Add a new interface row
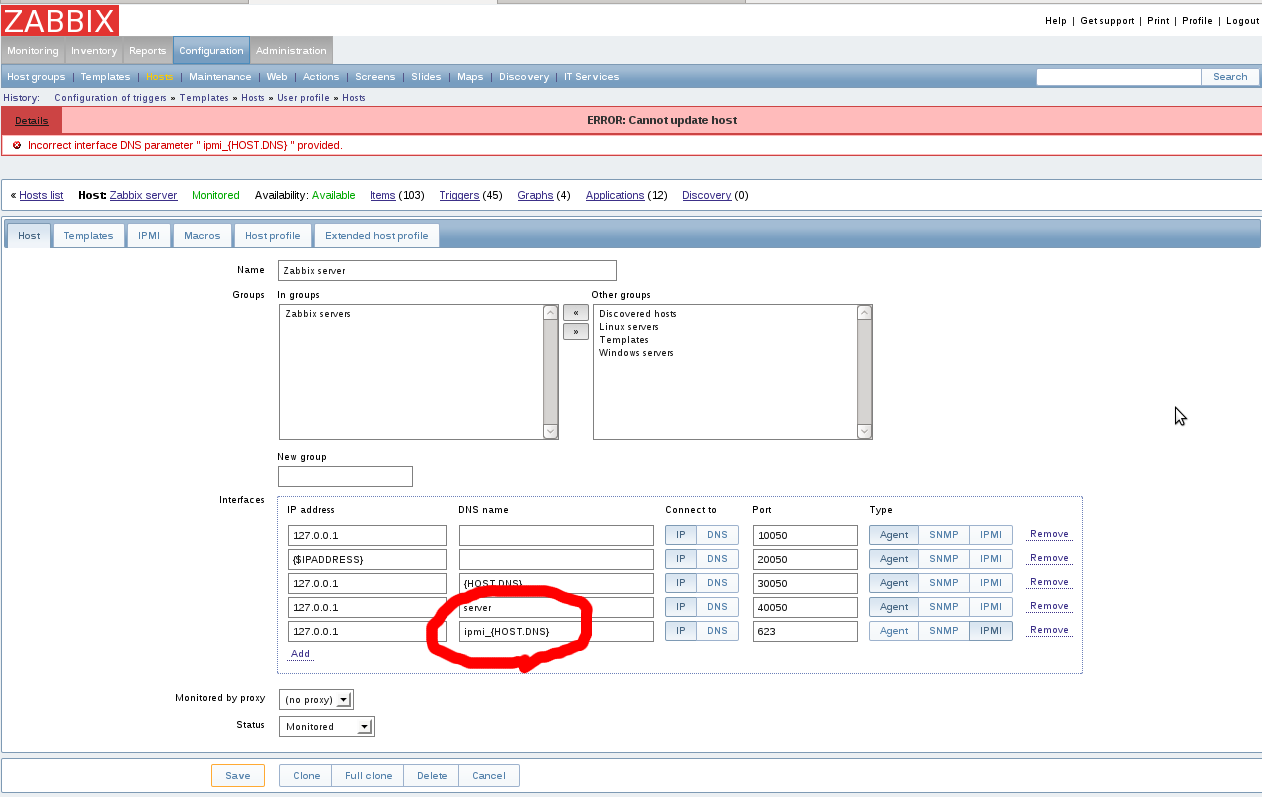Viewport: 1262px width, 797px height. pyautogui.click(x=300, y=654)
